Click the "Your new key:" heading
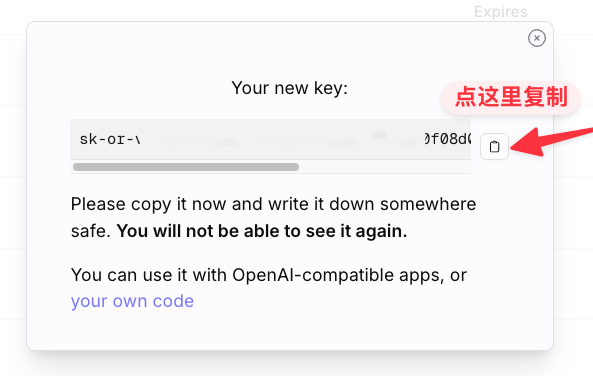The width and height of the screenshot is (593, 376). pyautogui.click(x=289, y=88)
